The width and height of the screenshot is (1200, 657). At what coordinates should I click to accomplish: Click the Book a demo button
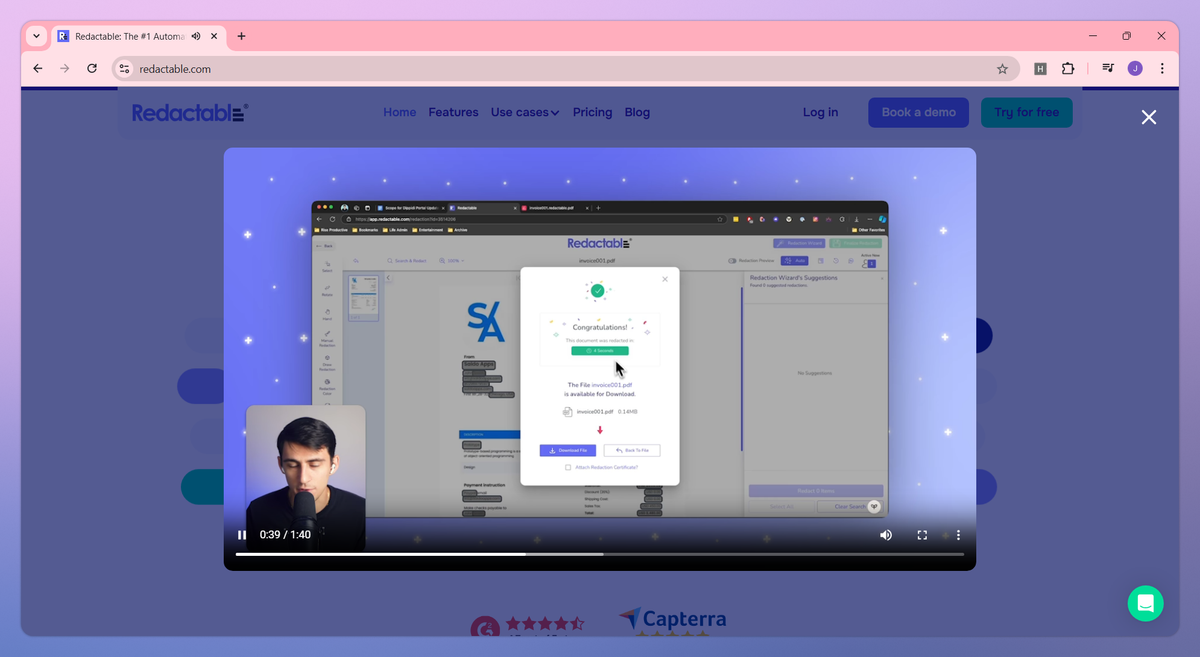click(918, 112)
